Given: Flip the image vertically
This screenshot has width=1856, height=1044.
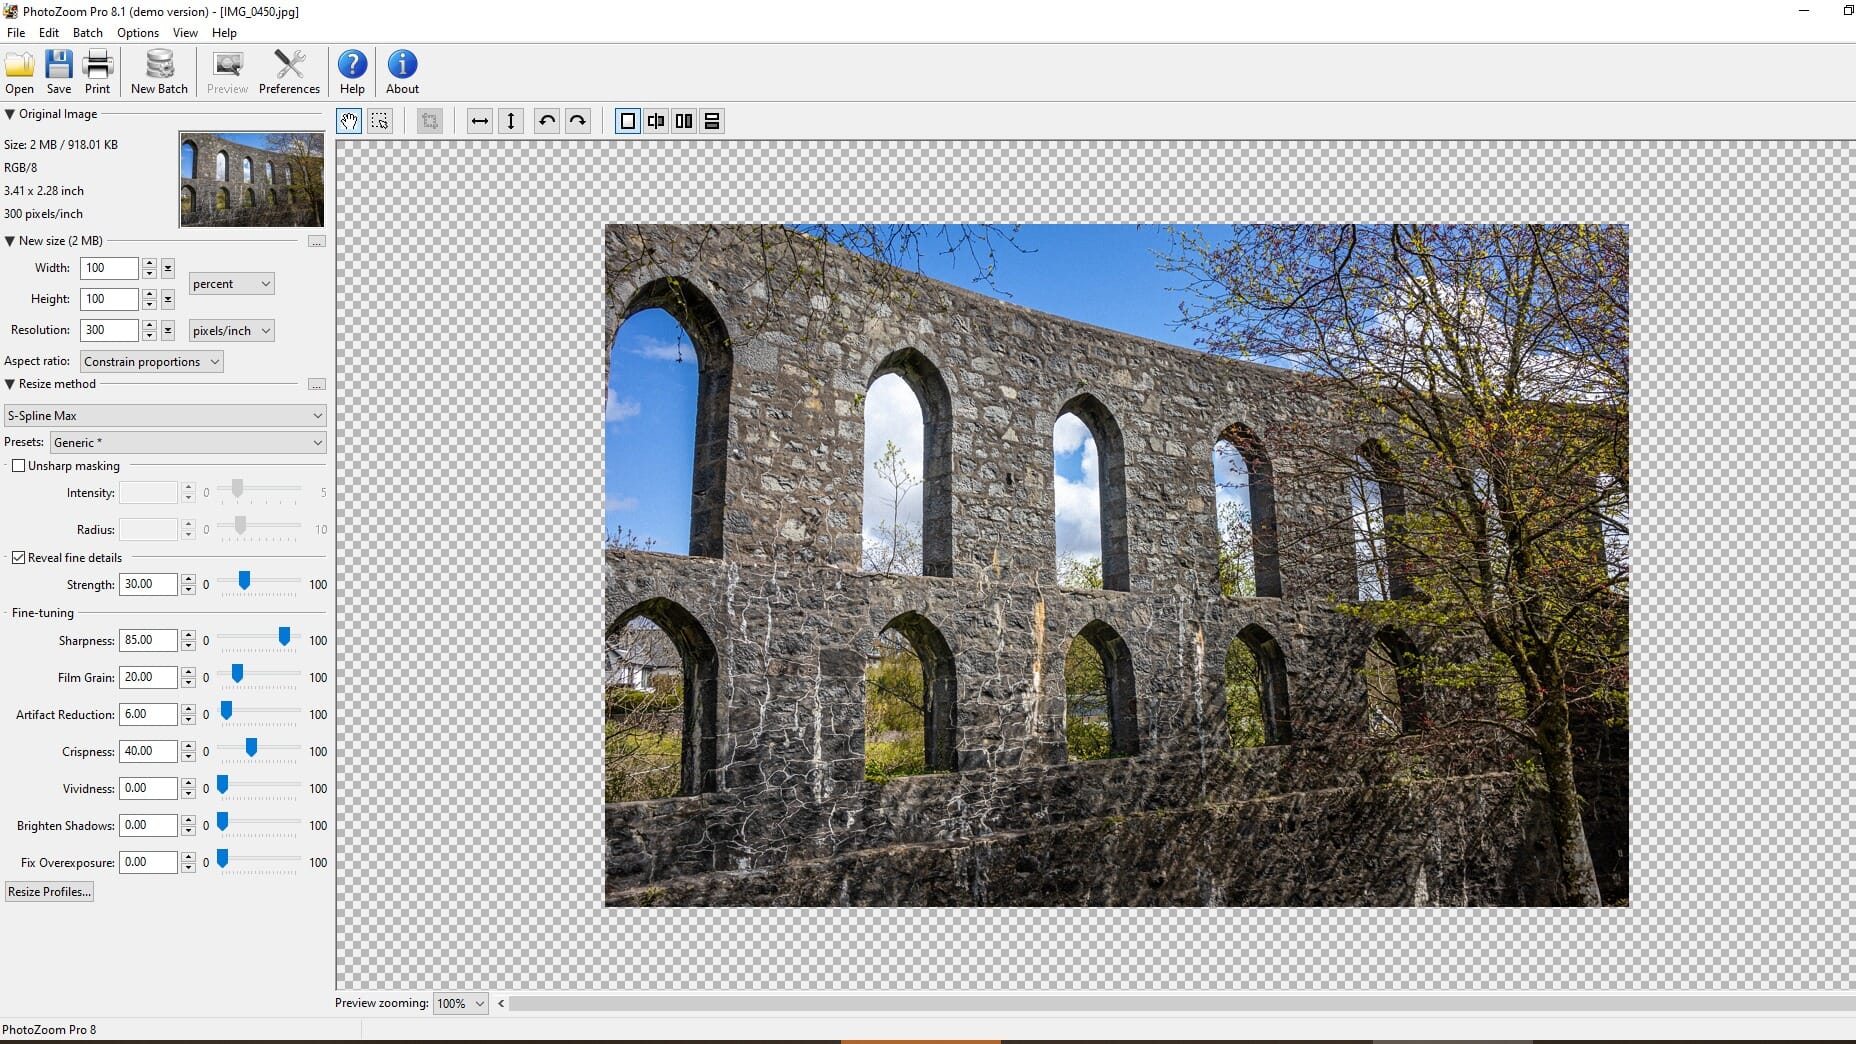Looking at the screenshot, I should click(x=511, y=121).
